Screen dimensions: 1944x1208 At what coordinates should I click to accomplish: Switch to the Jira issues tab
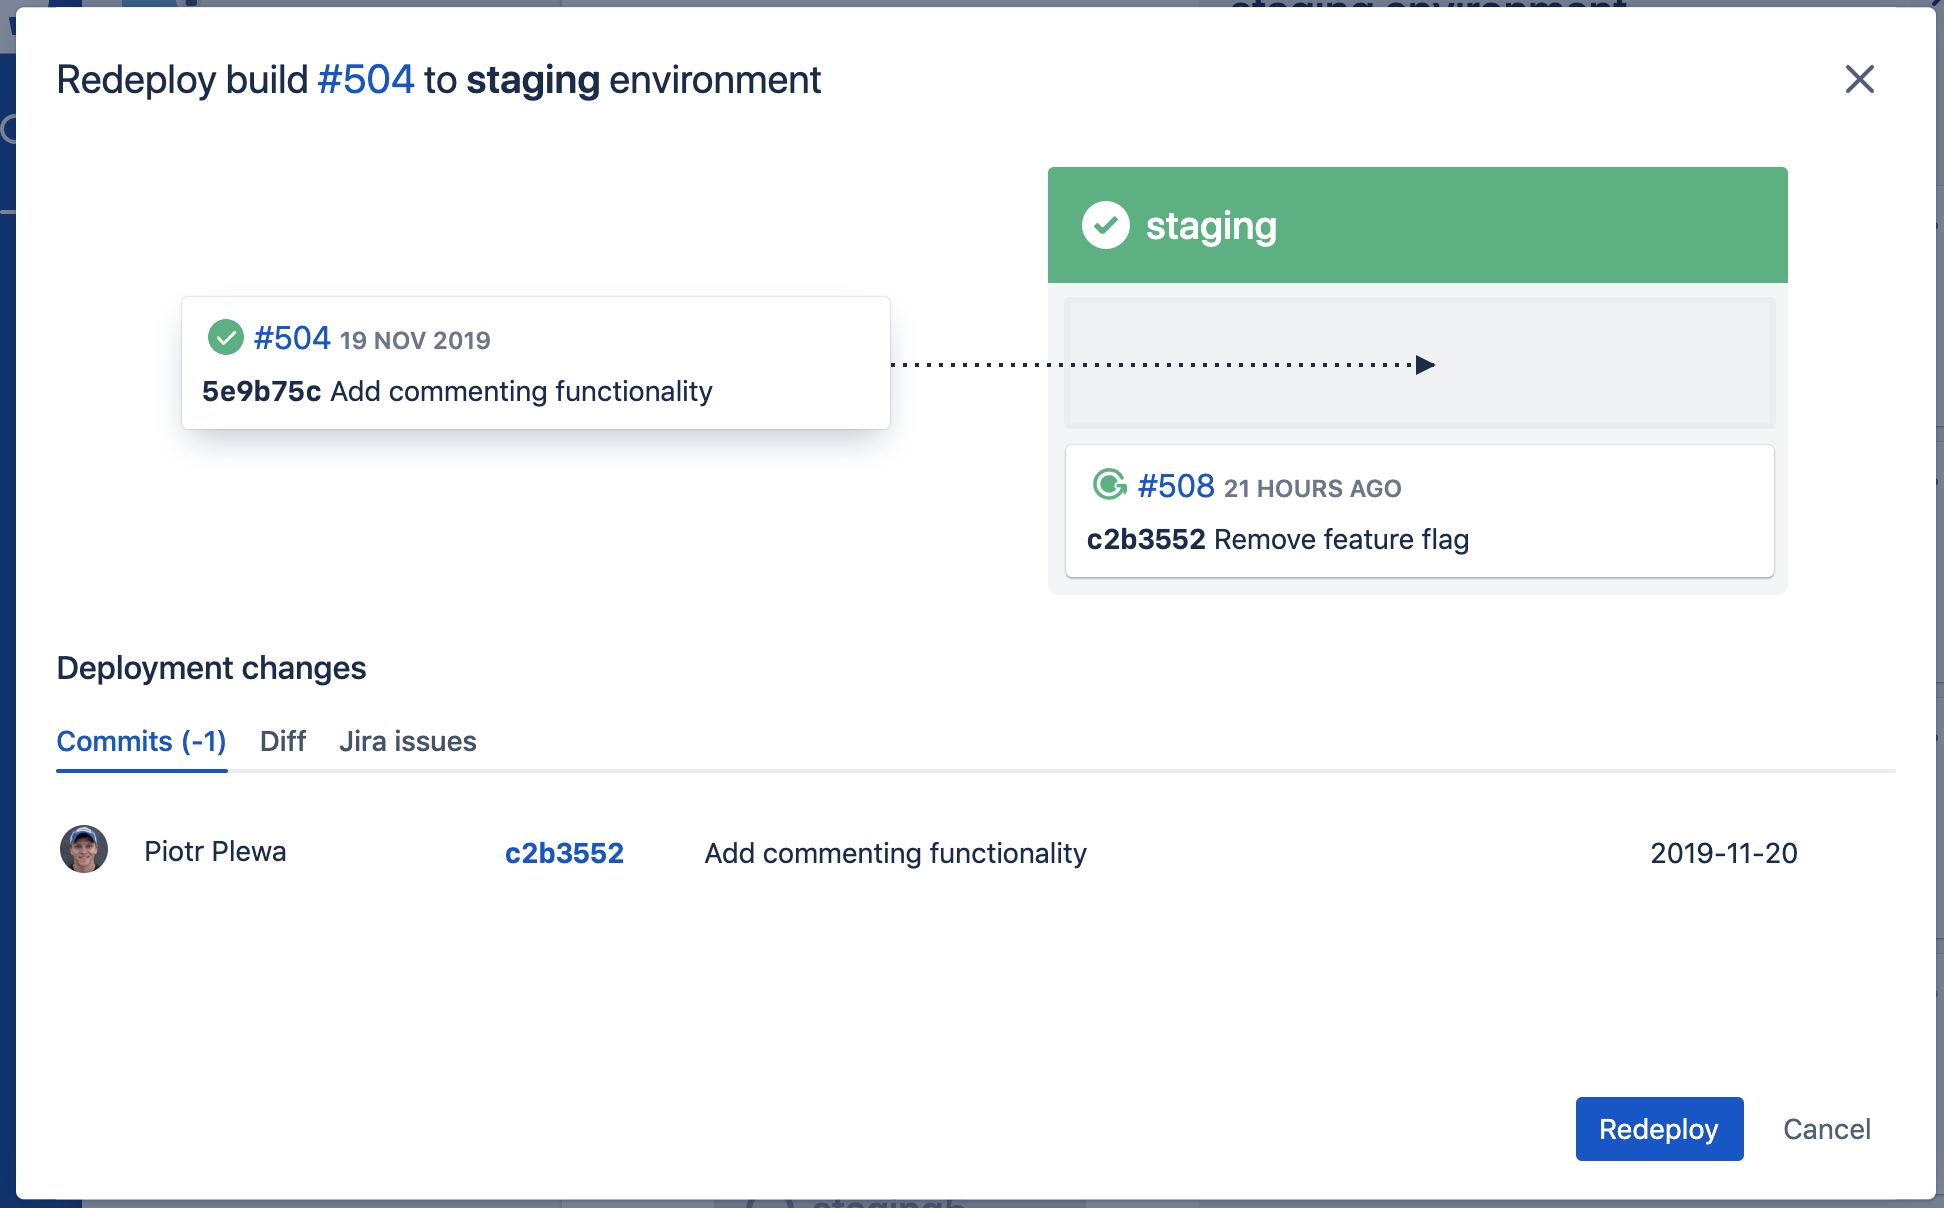click(x=407, y=741)
